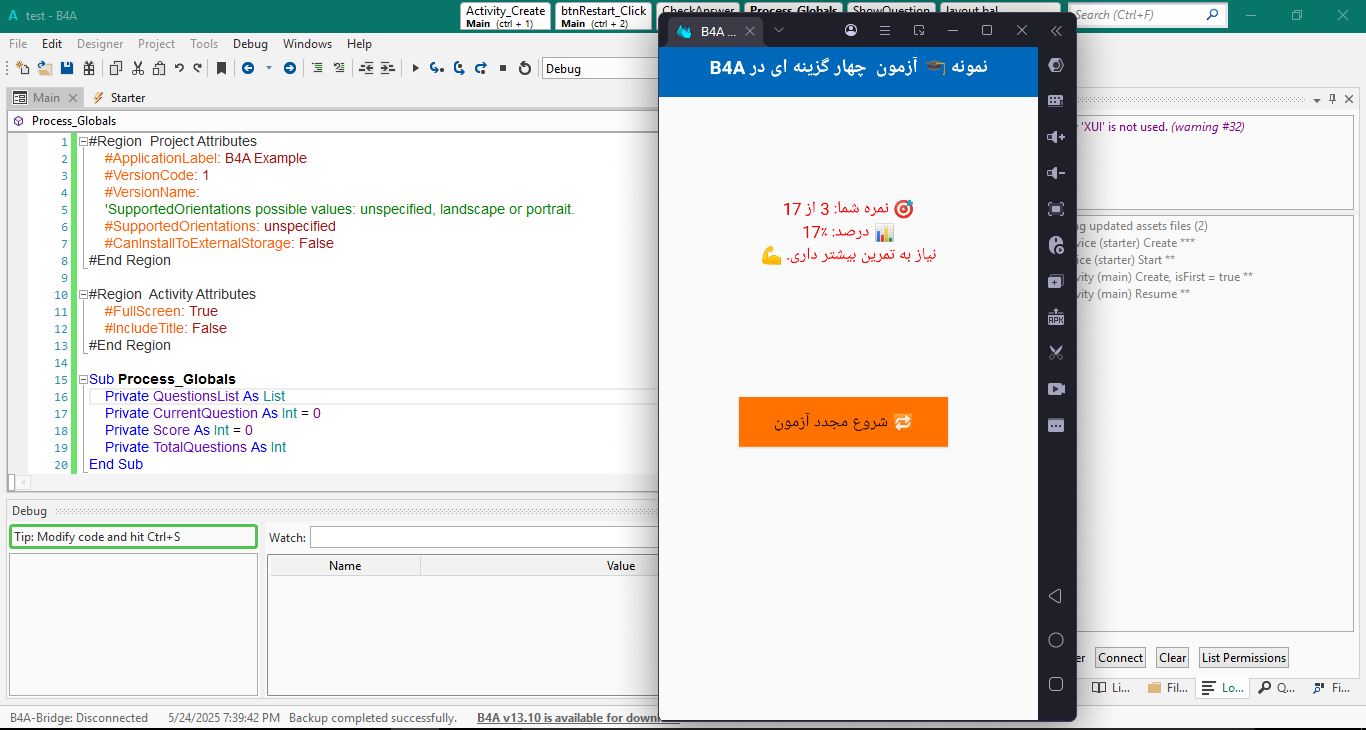The image size is (1366, 730).
Task: Navigate forward with blue right arrow
Action: [289, 68]
